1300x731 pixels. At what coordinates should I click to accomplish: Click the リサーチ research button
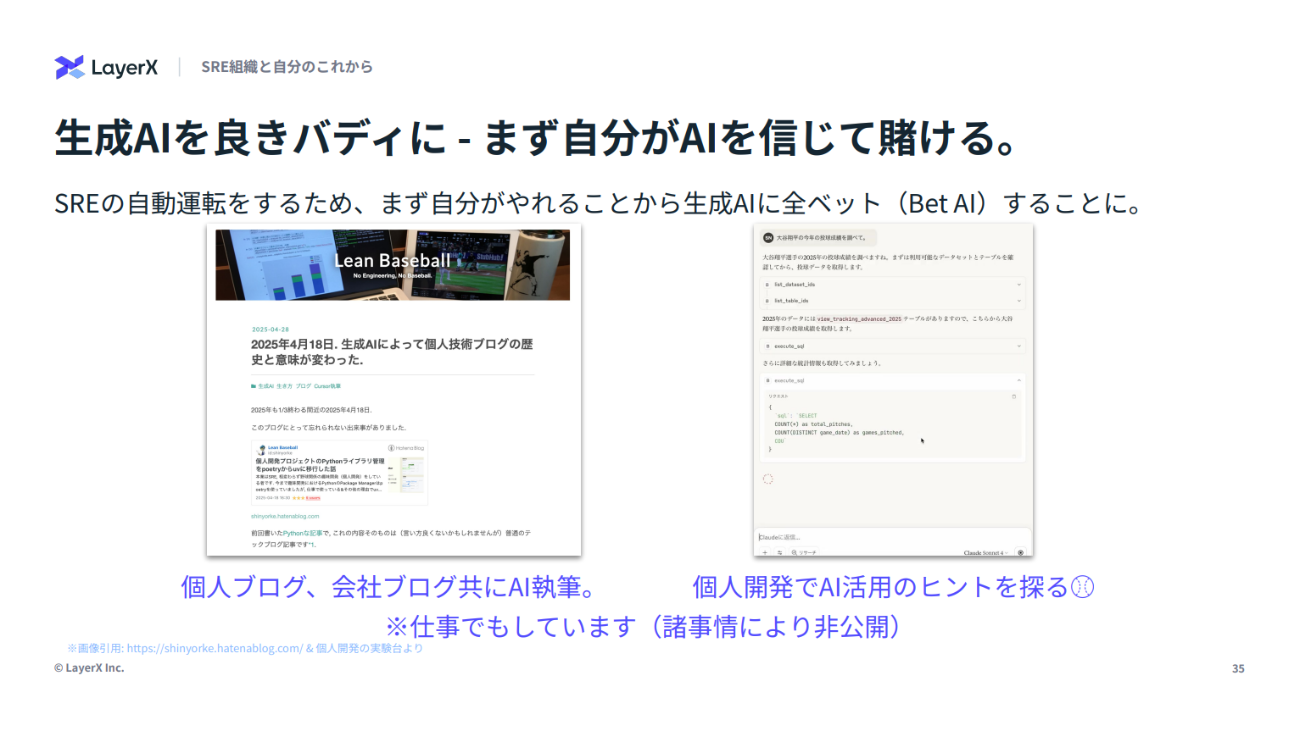804,552
